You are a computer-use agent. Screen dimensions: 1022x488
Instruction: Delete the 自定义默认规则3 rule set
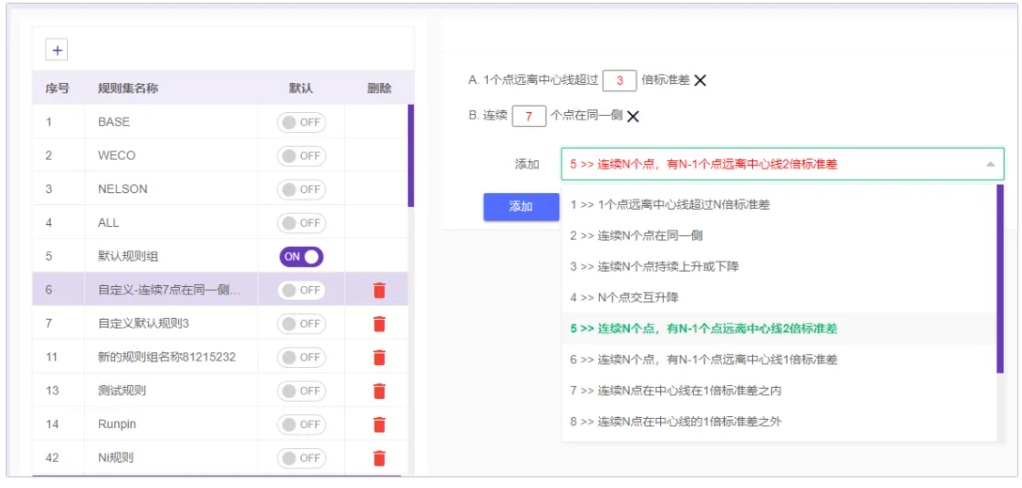[379, 324]
